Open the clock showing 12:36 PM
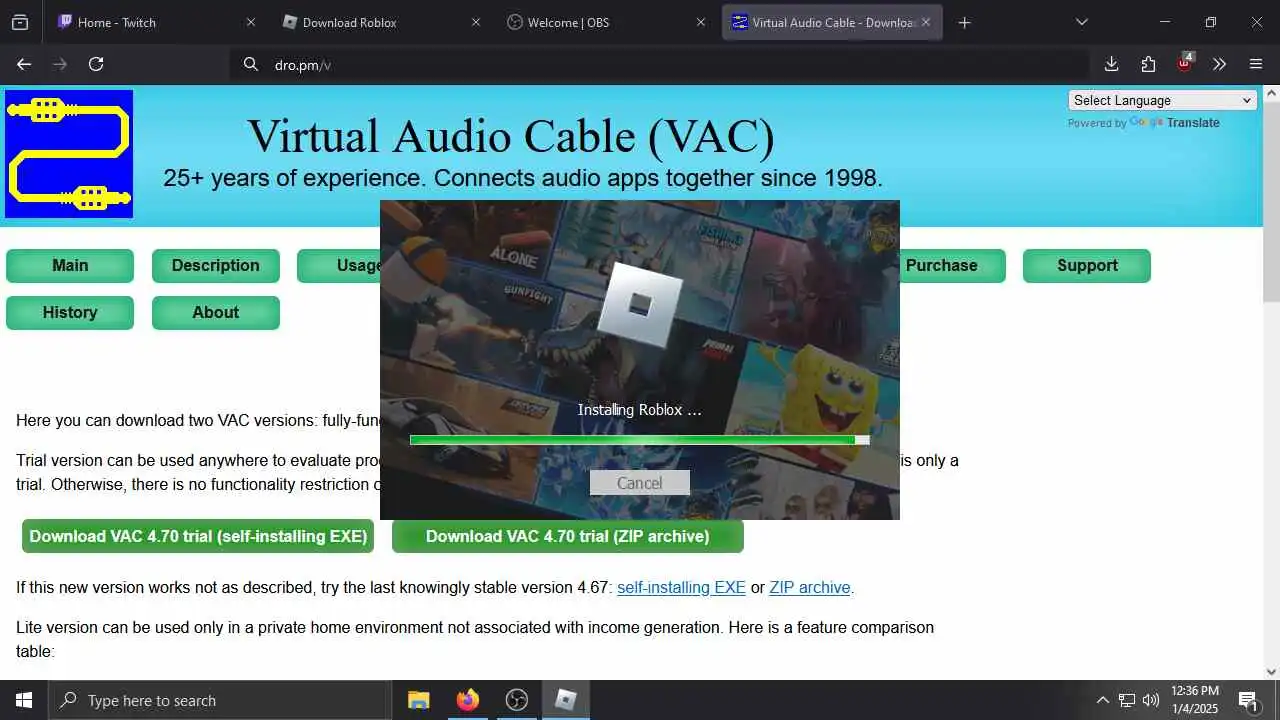1280x720 pixels. click(x=1195, y=700)
